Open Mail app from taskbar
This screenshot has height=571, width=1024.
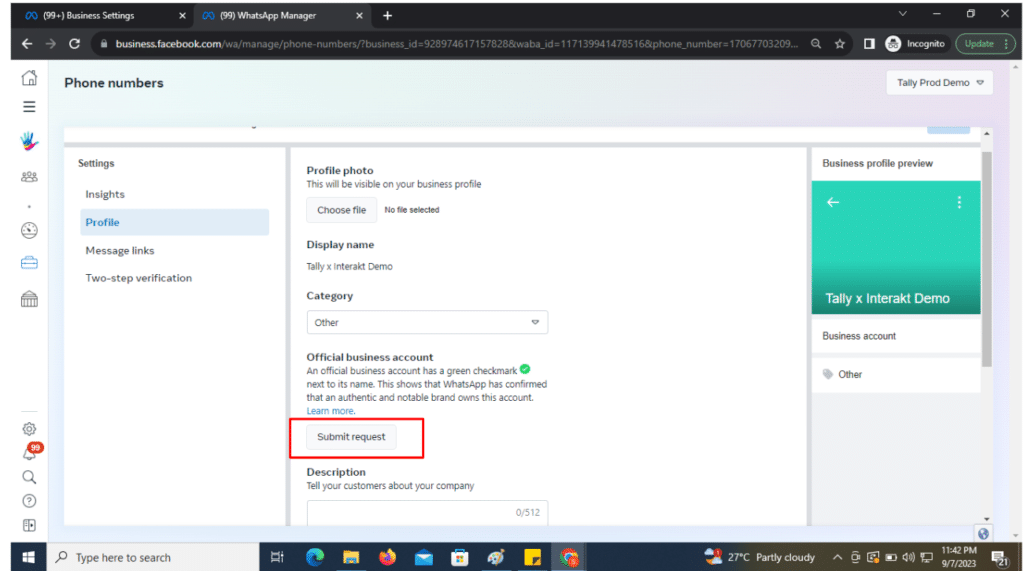[423, 557]
